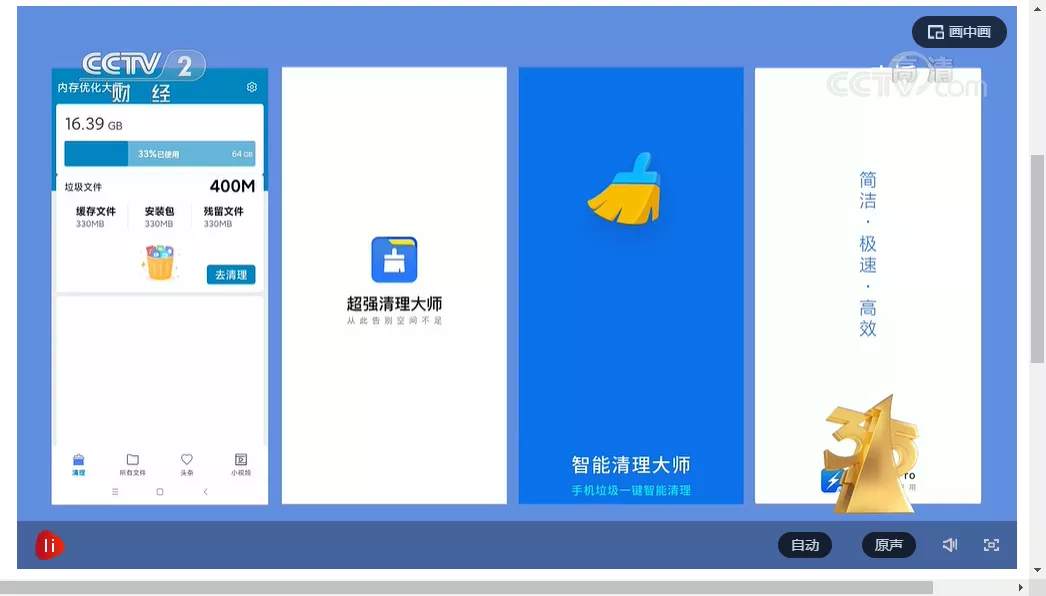Click the 垃圾文件 label
The image size is (1046, 596).
click(x=83, y=187)
